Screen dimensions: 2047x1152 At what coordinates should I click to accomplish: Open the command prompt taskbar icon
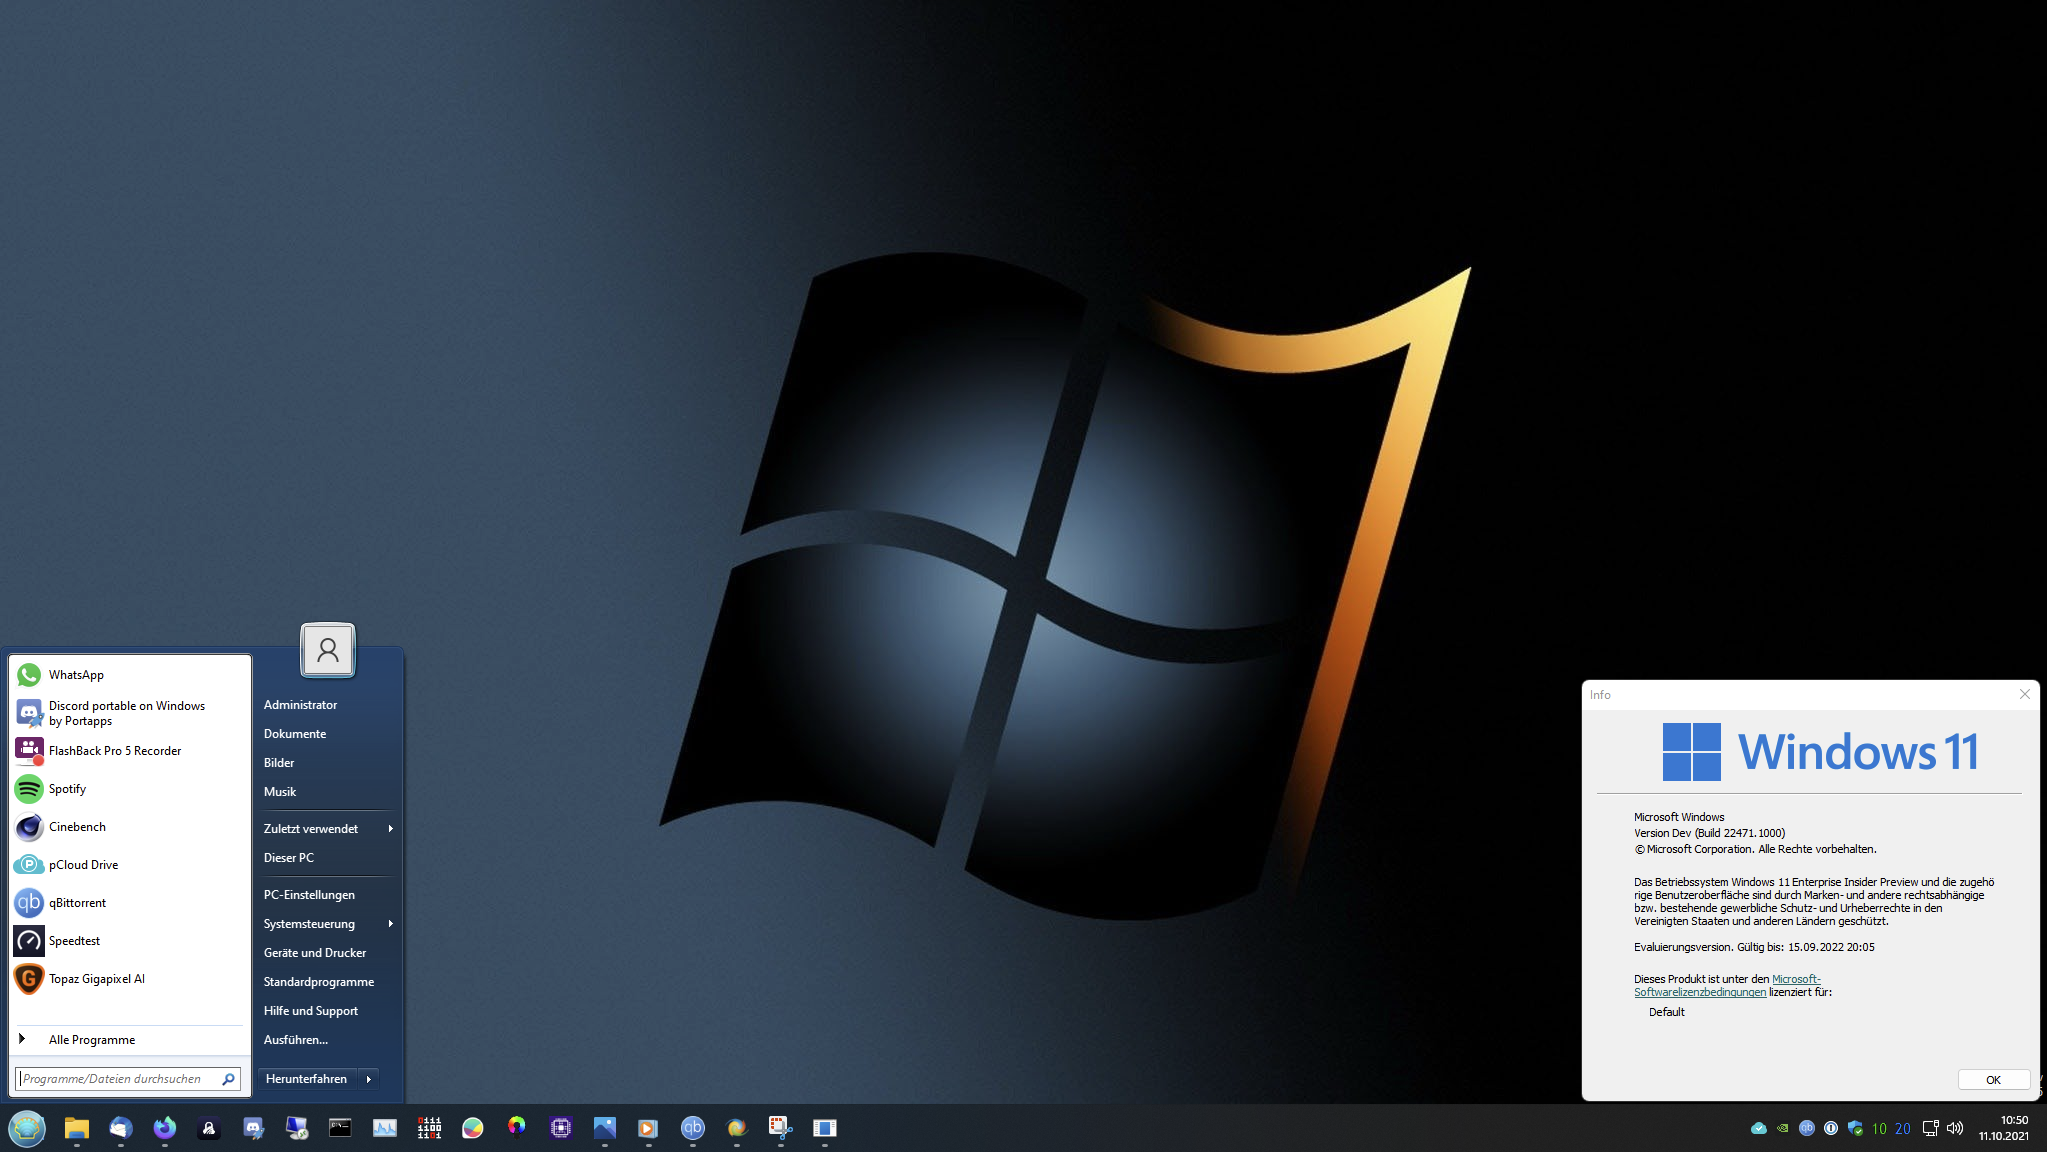341,1128
